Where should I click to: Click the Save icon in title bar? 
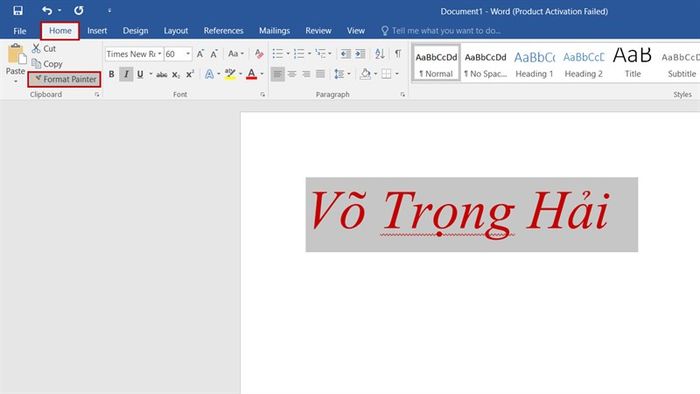[18, 10]
